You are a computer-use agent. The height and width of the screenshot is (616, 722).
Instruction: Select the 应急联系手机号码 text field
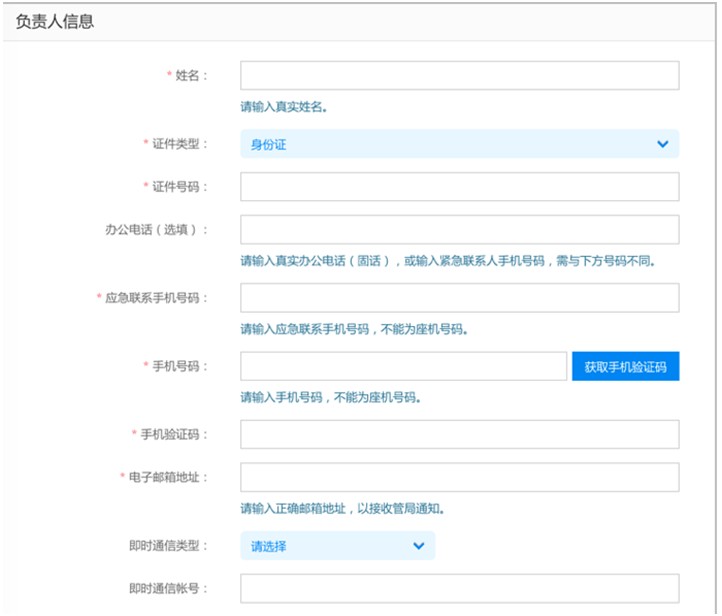[x=459, y=298]
